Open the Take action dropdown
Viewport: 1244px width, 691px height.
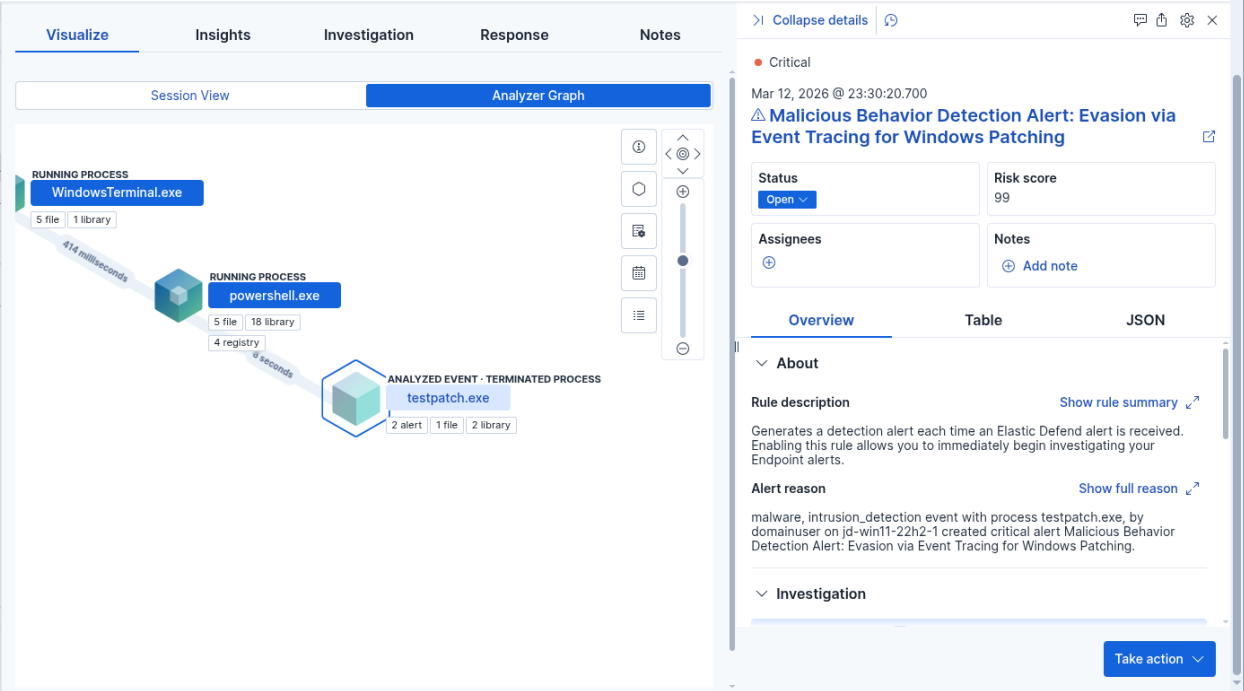(x=1159, y=659)
